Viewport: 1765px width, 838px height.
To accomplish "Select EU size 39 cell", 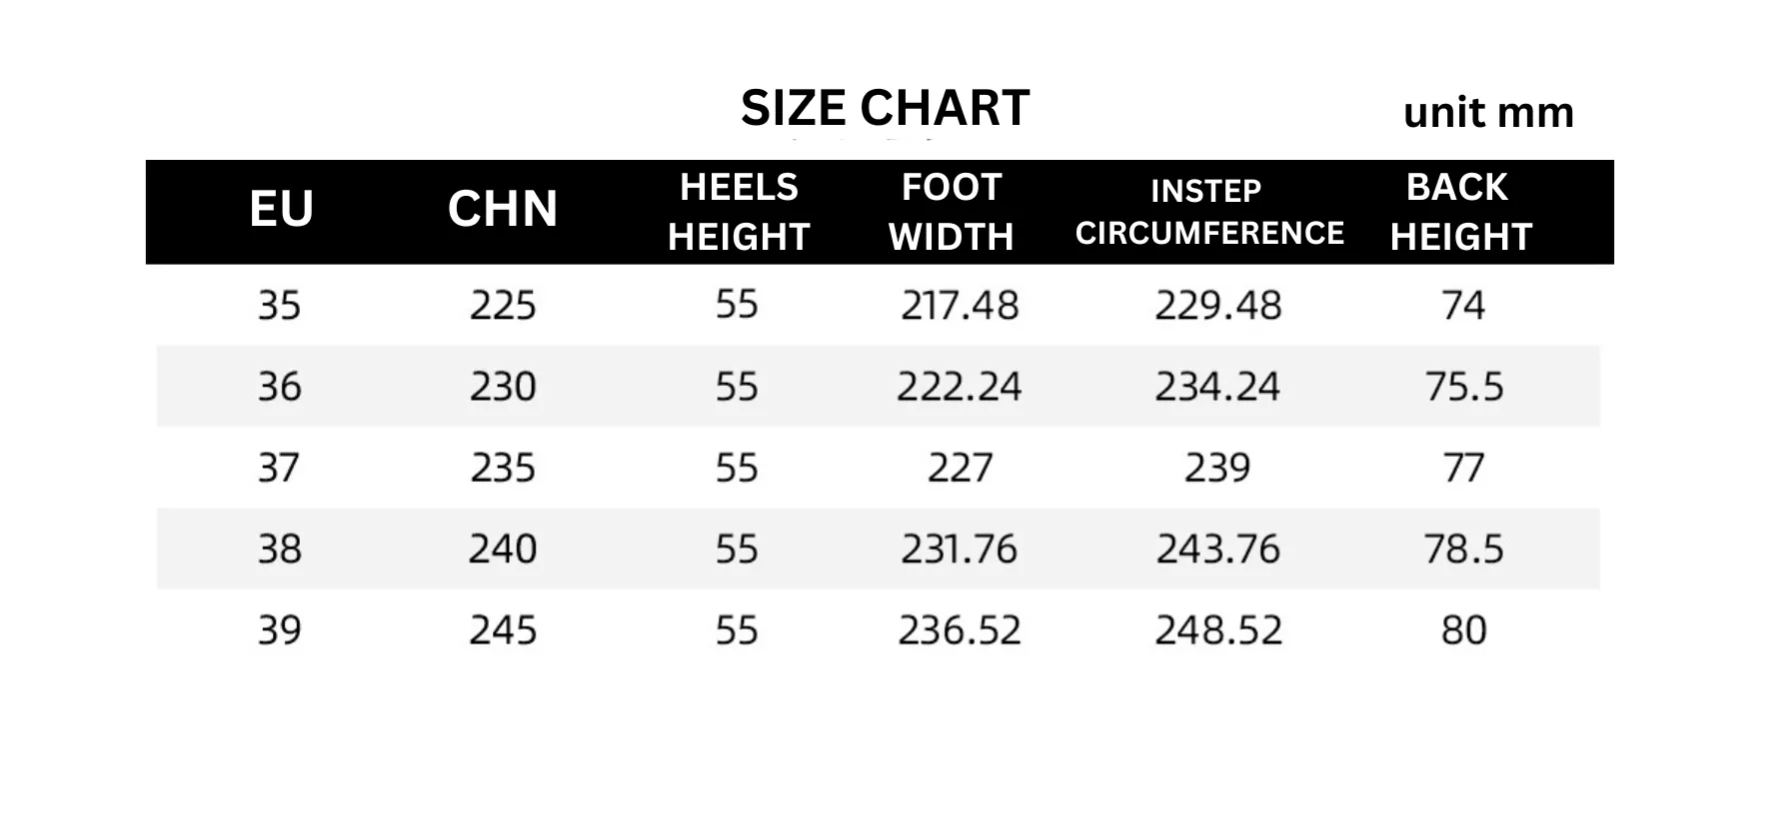I will [279, 630].
